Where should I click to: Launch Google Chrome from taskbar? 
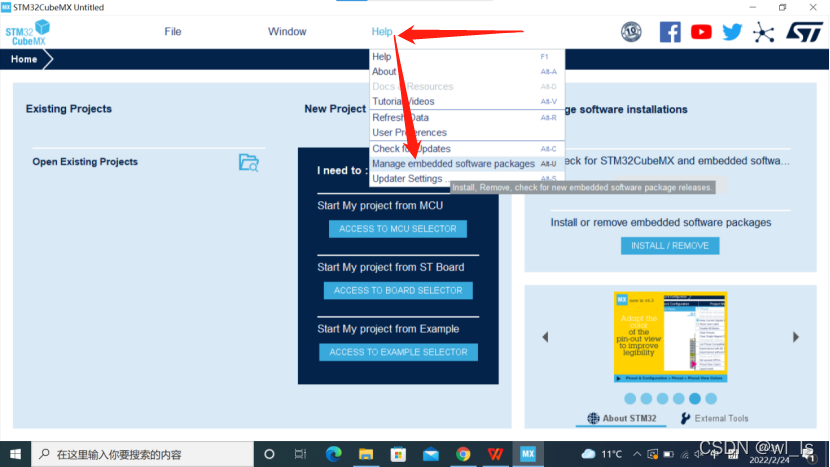point(463,454)
